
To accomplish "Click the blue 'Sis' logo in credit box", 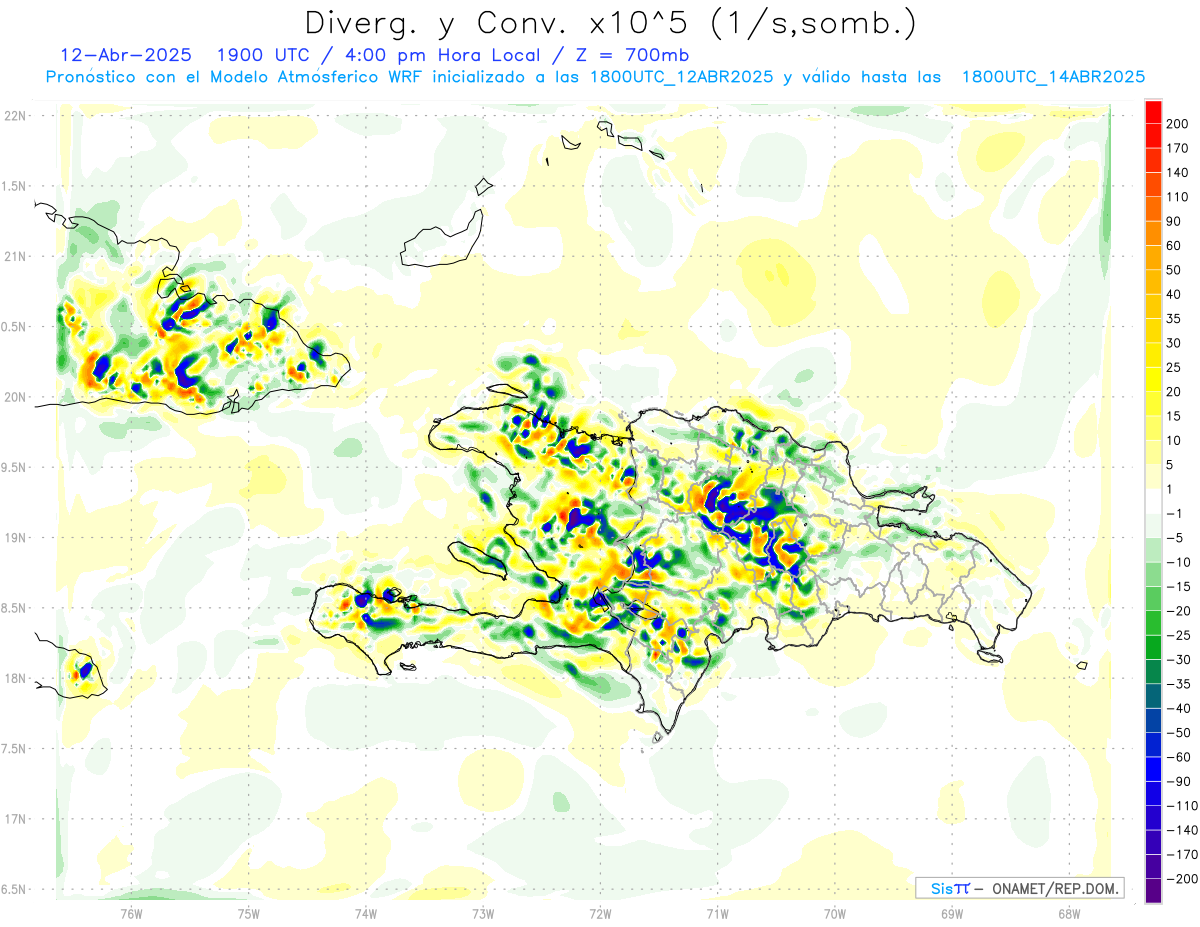I will 941,888.
